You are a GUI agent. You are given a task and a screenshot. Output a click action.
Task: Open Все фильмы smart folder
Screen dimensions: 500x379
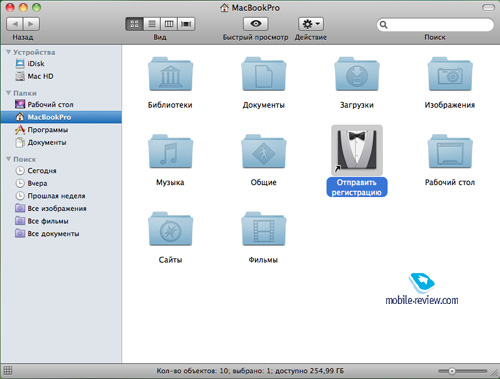click(x=61, y=221)
